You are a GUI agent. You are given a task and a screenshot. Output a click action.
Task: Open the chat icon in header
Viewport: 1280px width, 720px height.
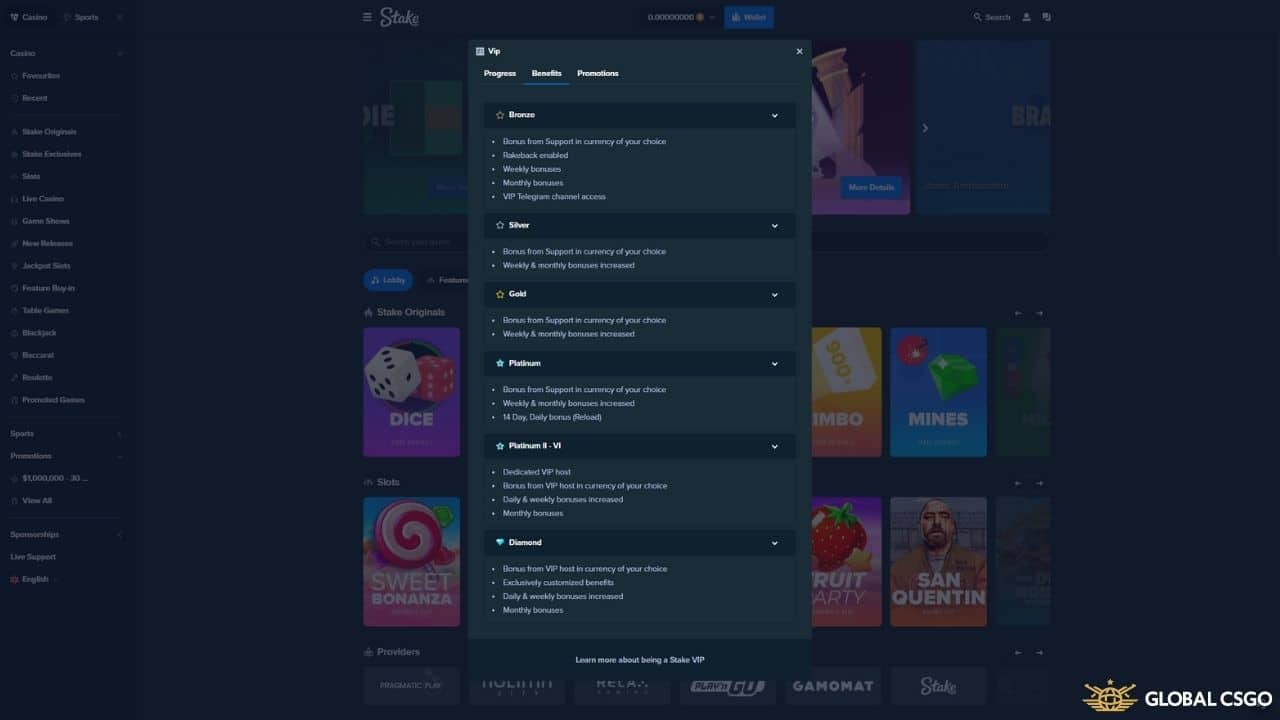tap(1047, 17)
